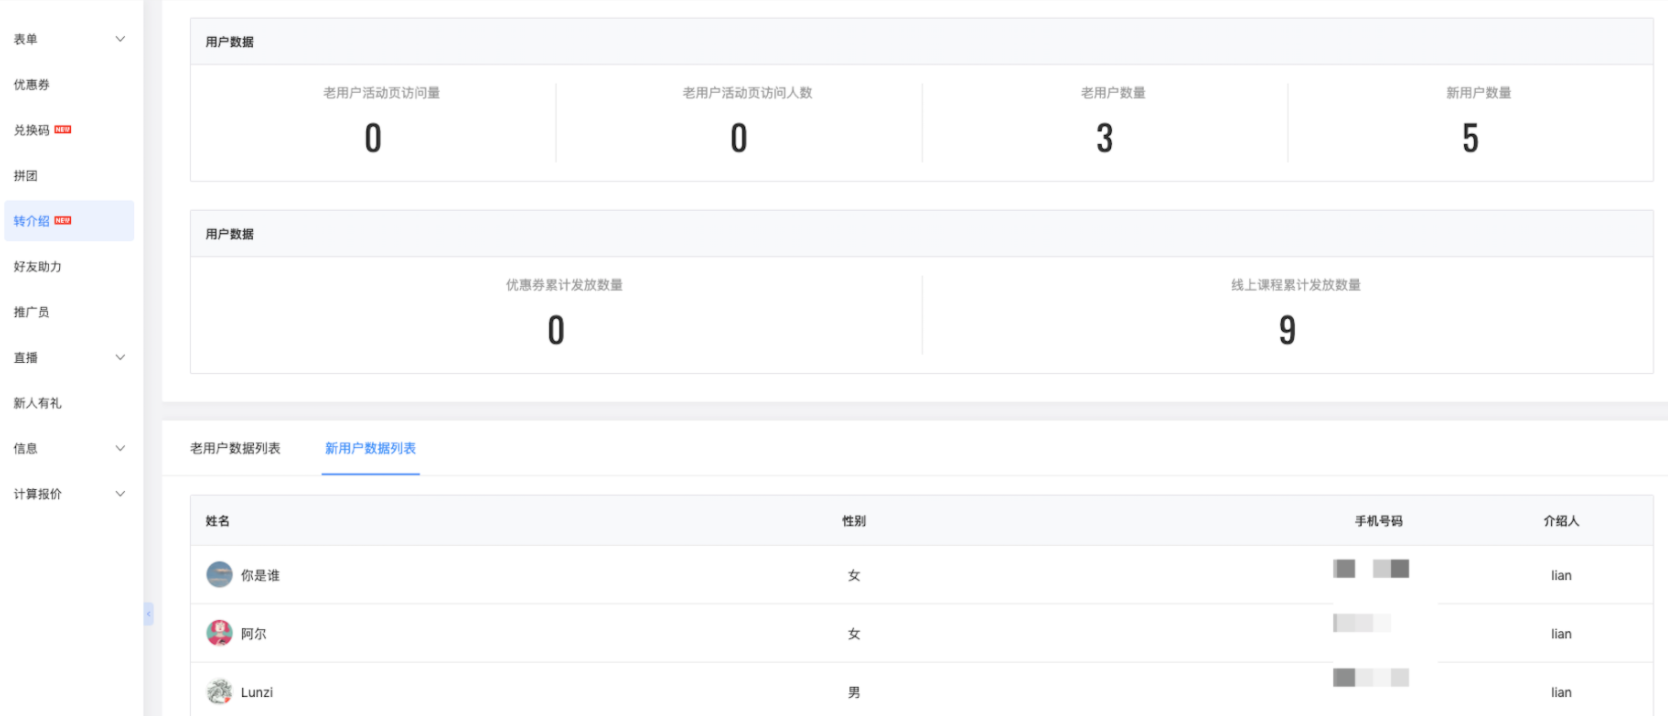The image size is (1668, 716).
Task: Select the 新用户数据列表 tab
Action: [370, 448]
